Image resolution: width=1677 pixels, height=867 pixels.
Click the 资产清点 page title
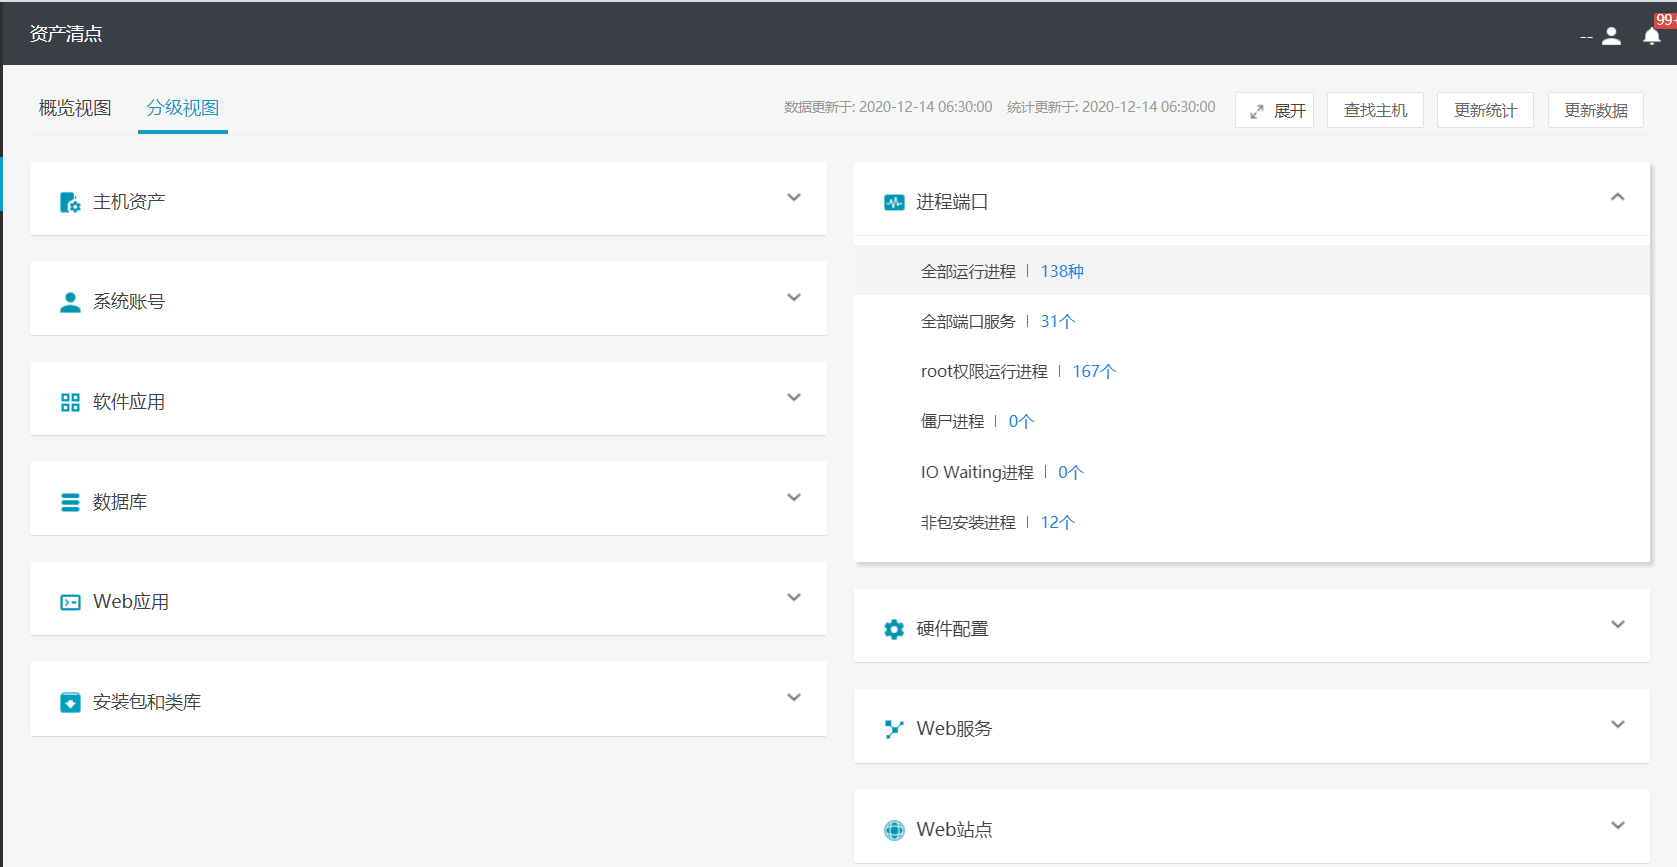coord(66,34)
